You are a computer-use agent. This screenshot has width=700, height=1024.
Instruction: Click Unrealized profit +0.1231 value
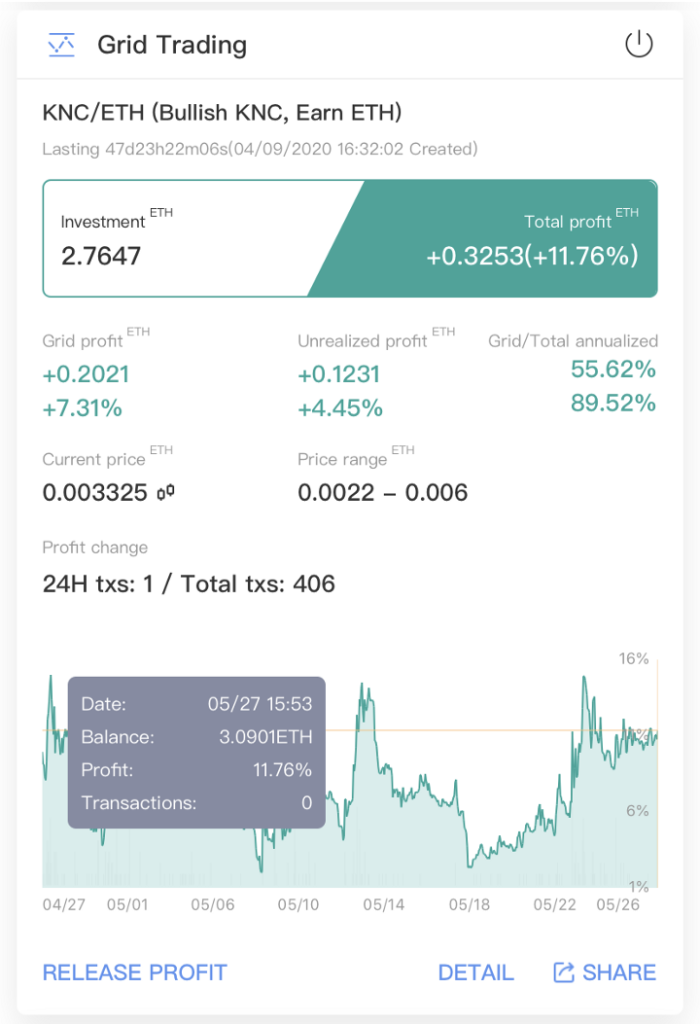tap(338, 374)
